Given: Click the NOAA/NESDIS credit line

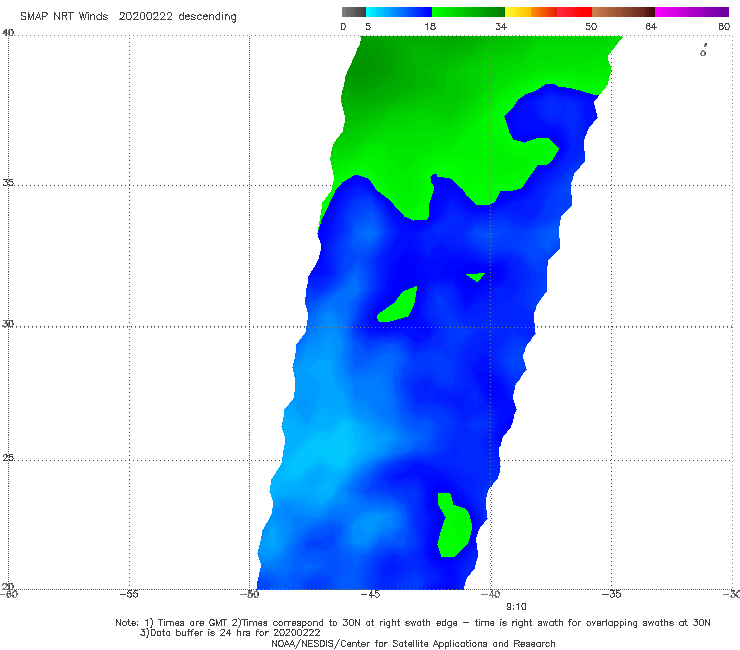Looking at the screenshot, I should pos(413,643).
